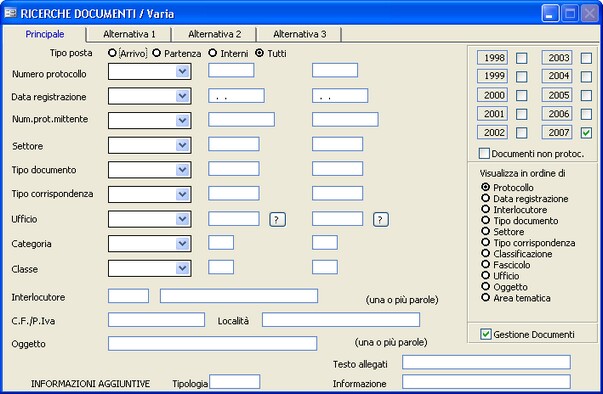
Task: Sort results by Interlocutore
Action: coord(486,209)
